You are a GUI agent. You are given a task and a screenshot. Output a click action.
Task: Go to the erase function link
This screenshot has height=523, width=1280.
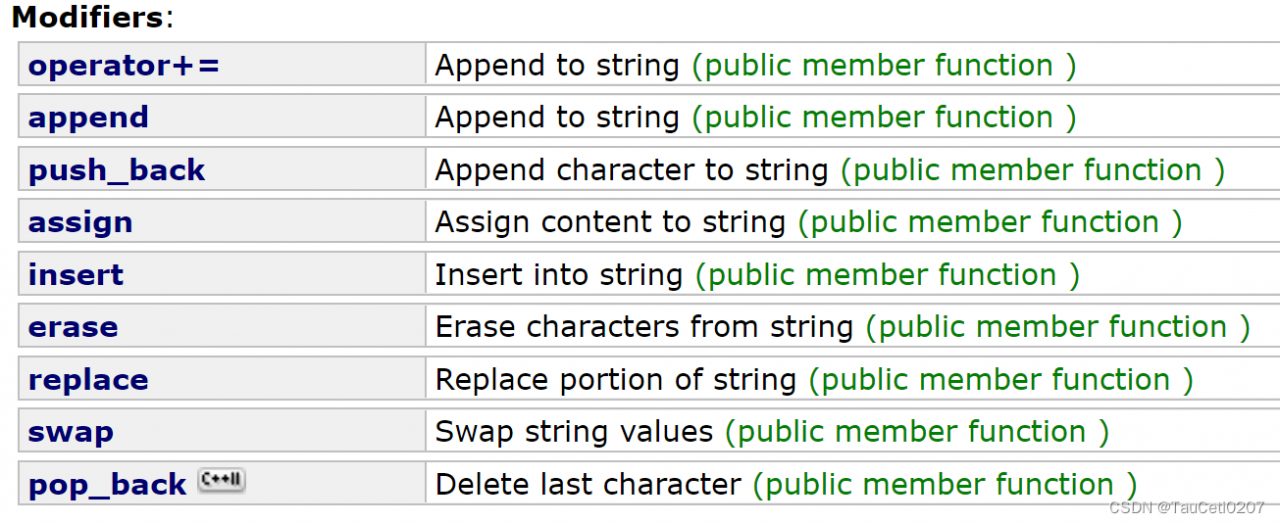[x=73, y=327]
